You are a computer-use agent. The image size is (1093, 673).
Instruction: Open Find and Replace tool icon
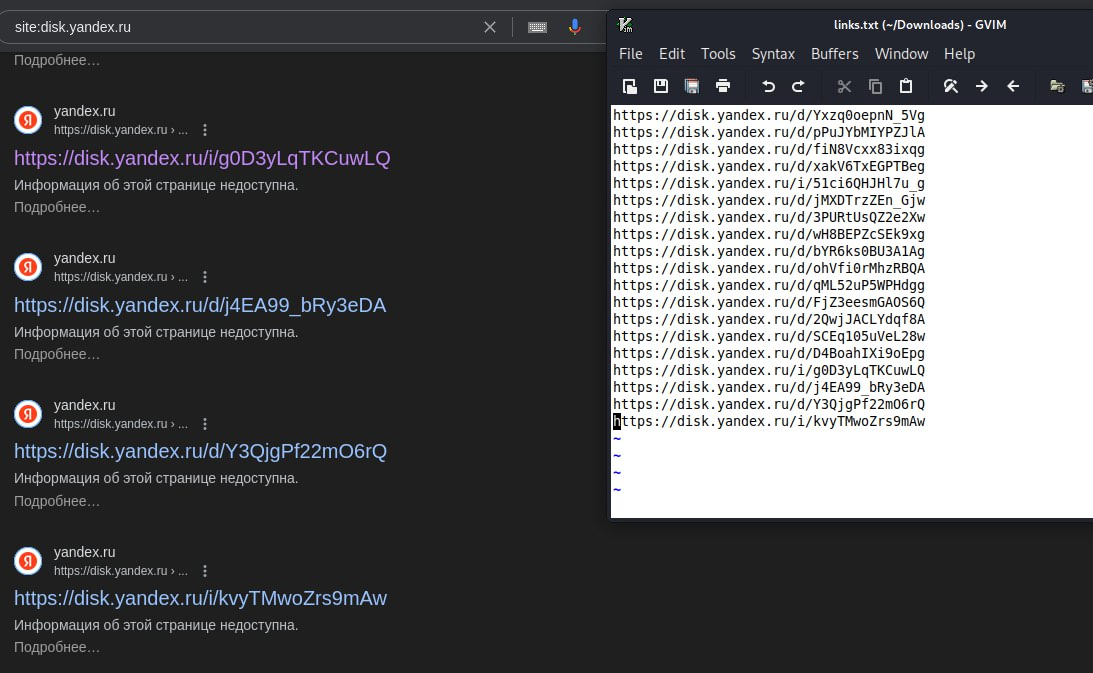[x=951, y=86]
